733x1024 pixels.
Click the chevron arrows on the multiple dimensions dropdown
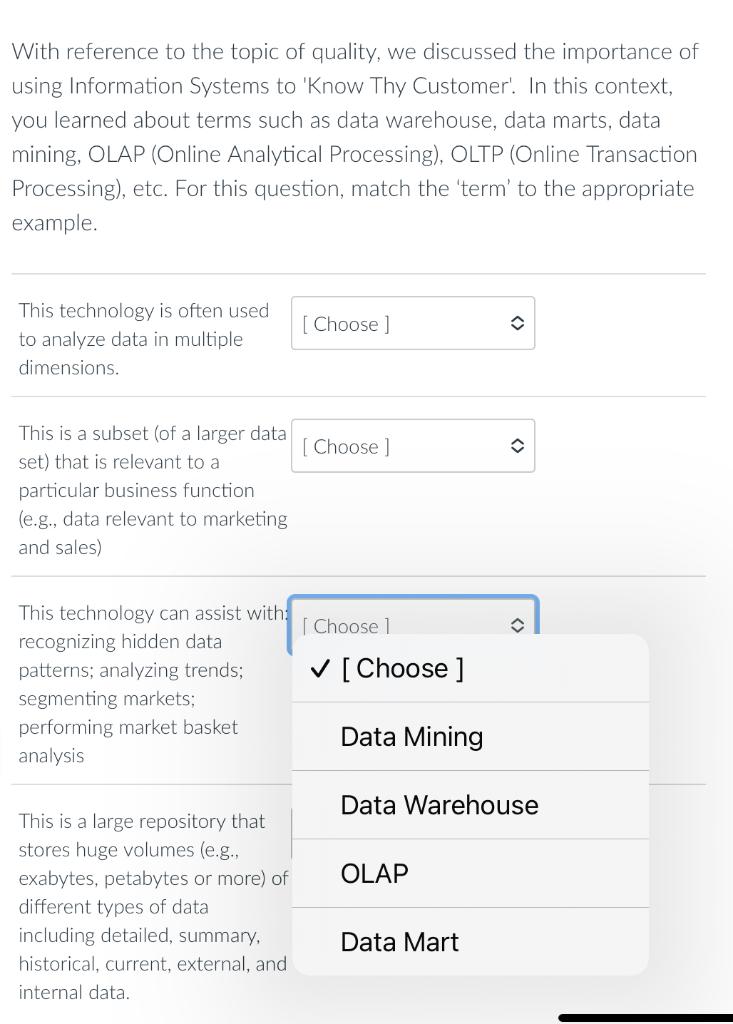(516, 323)
